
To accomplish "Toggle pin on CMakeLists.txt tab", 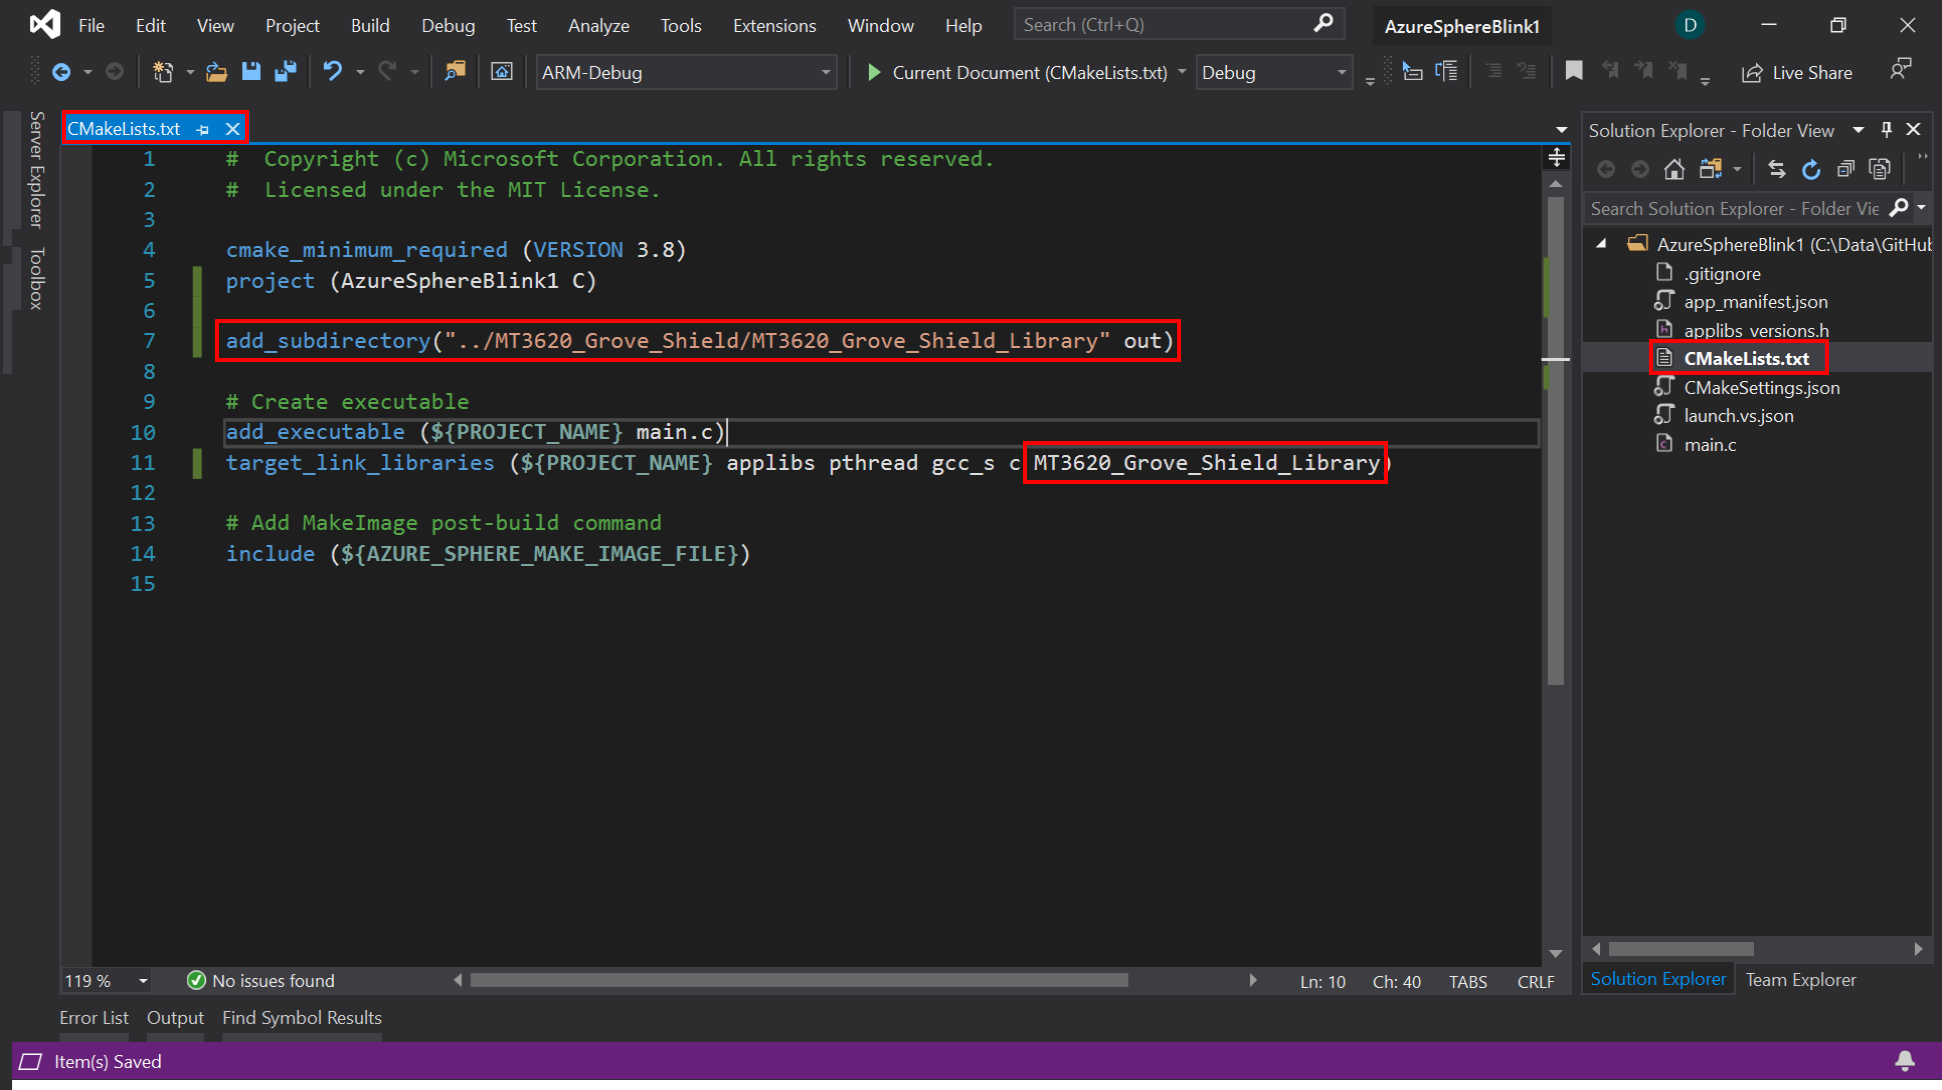I will (203, 129).
